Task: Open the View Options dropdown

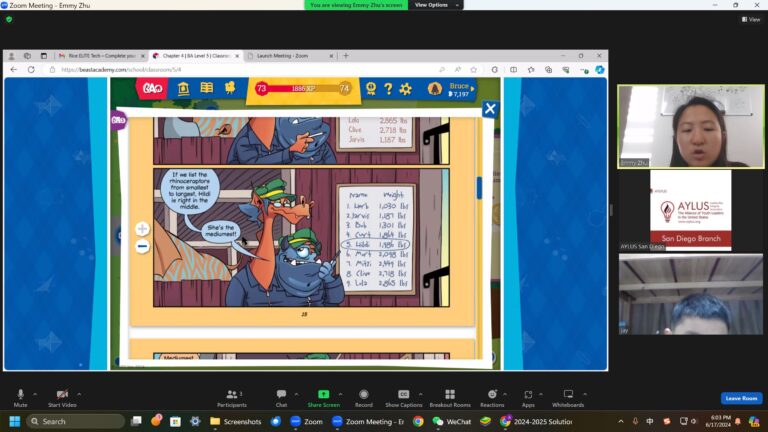Action: [x=435, y=5]
